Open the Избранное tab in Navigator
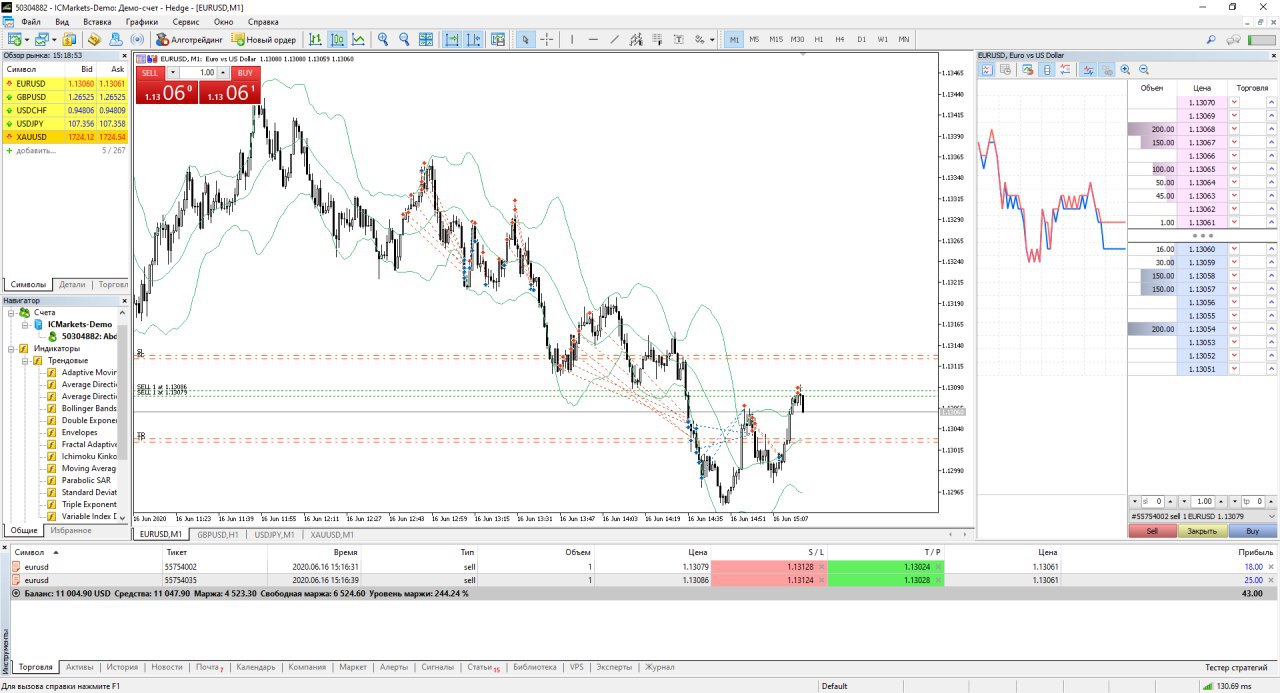Image resolution: width=1280 pixels, height=693 pixels. point(71,530)
